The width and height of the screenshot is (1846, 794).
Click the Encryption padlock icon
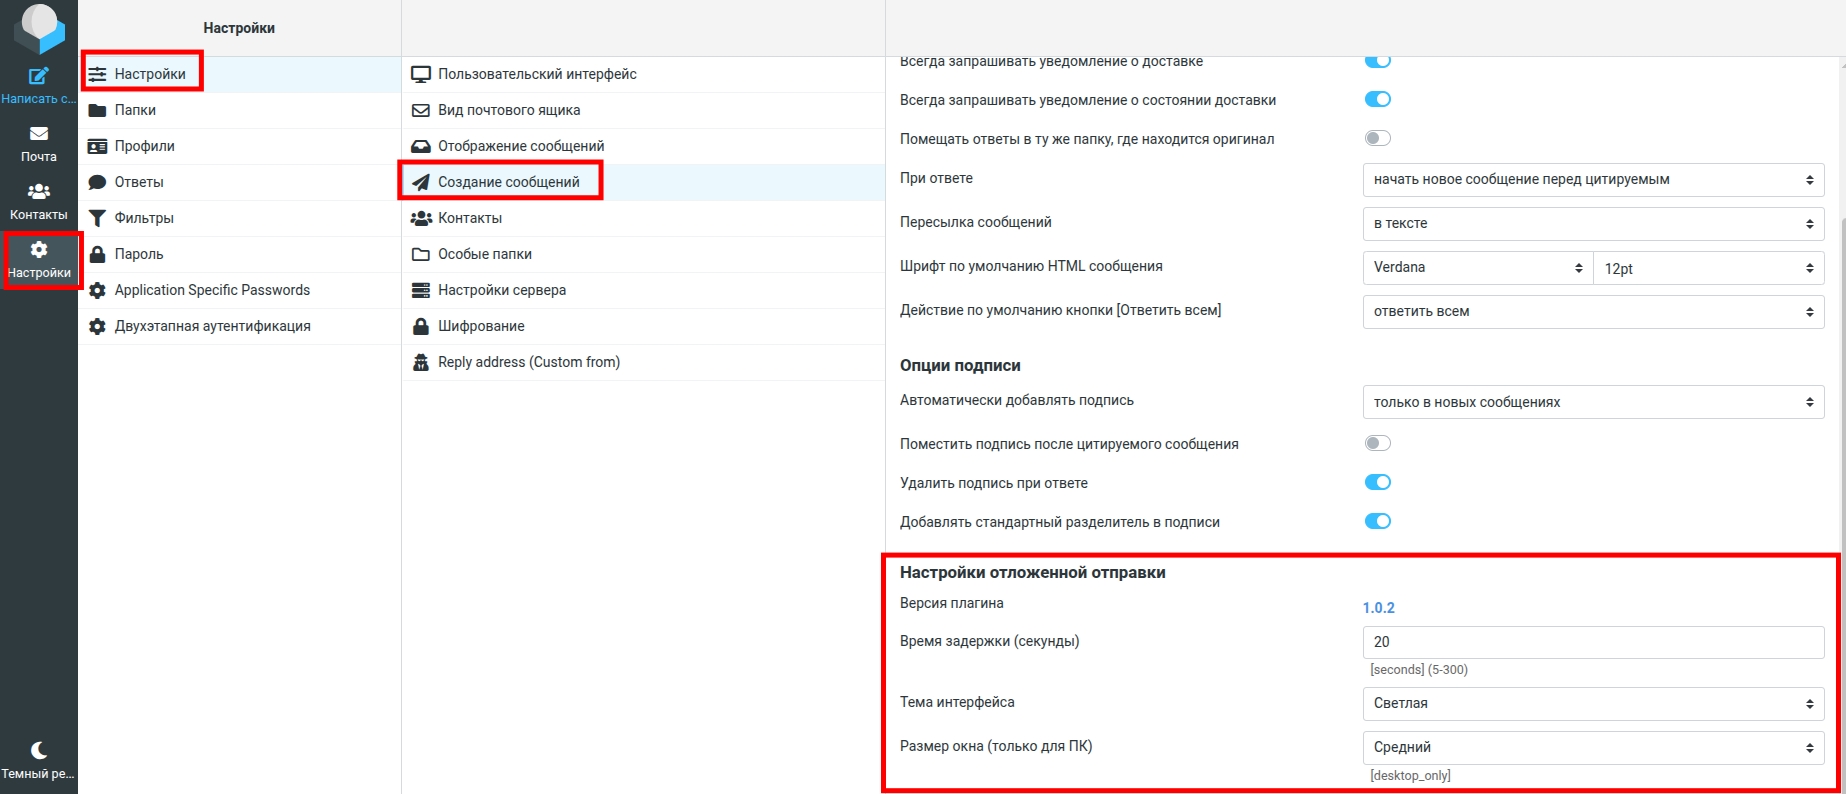pyautogui.click(x=421, y=326)
